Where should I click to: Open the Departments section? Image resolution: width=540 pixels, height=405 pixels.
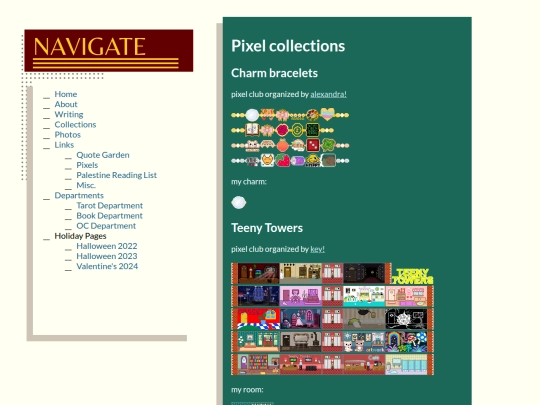point(79,195)
